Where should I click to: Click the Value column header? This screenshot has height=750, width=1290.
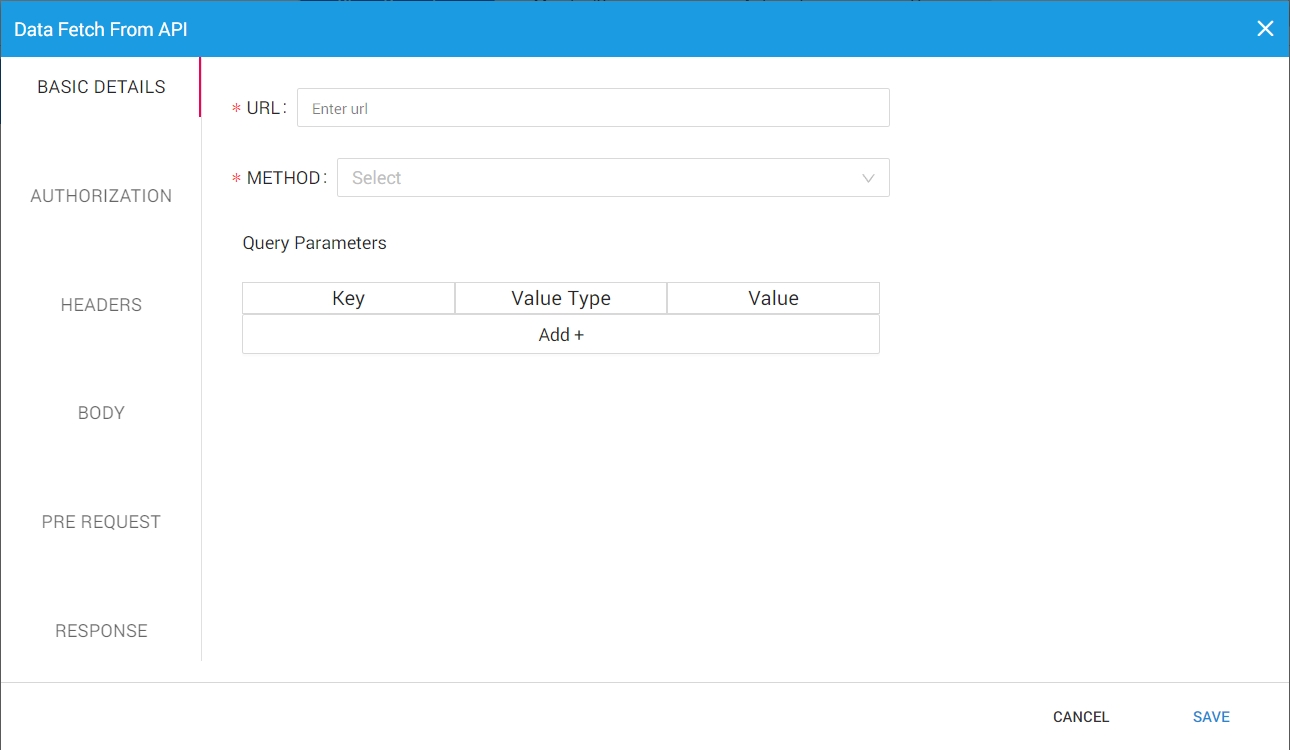(x=773, y=298)
